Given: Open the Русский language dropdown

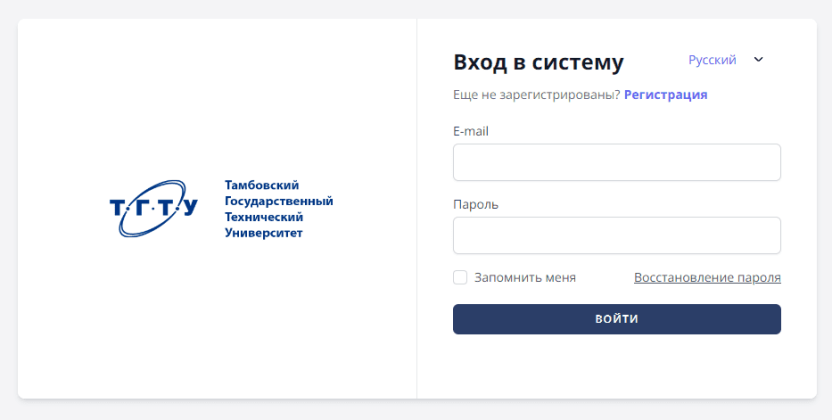Looking at the screenshot, I should (712, 60).
